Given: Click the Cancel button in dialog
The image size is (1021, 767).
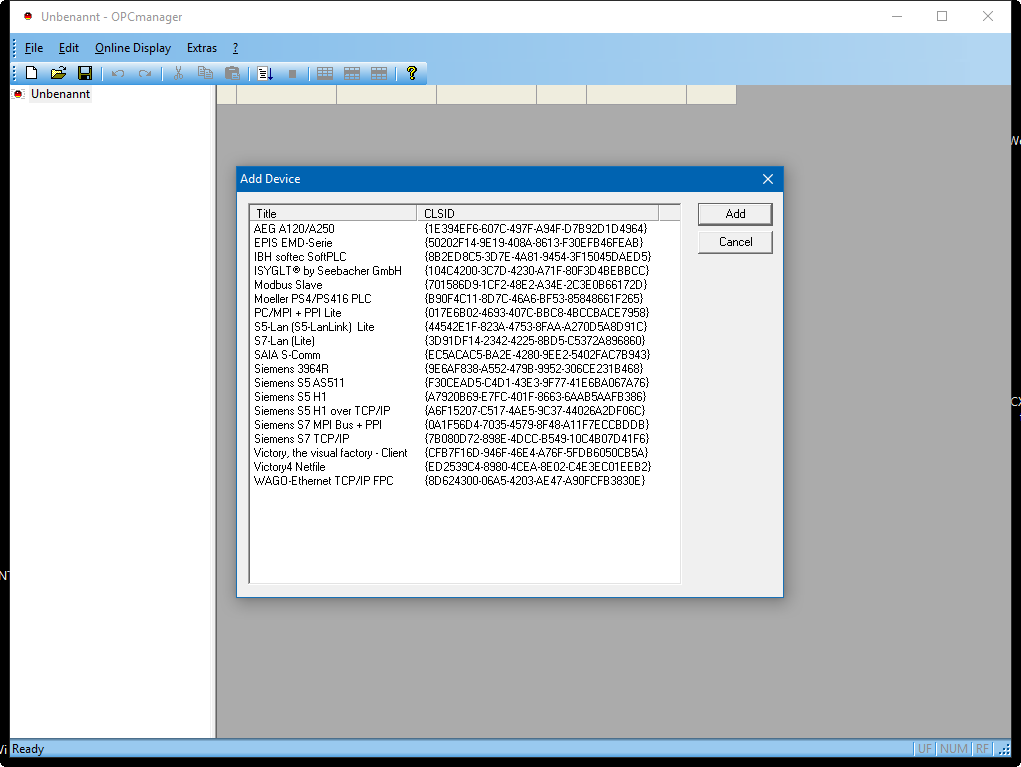Looking at the screenshot, I should 735,242.
